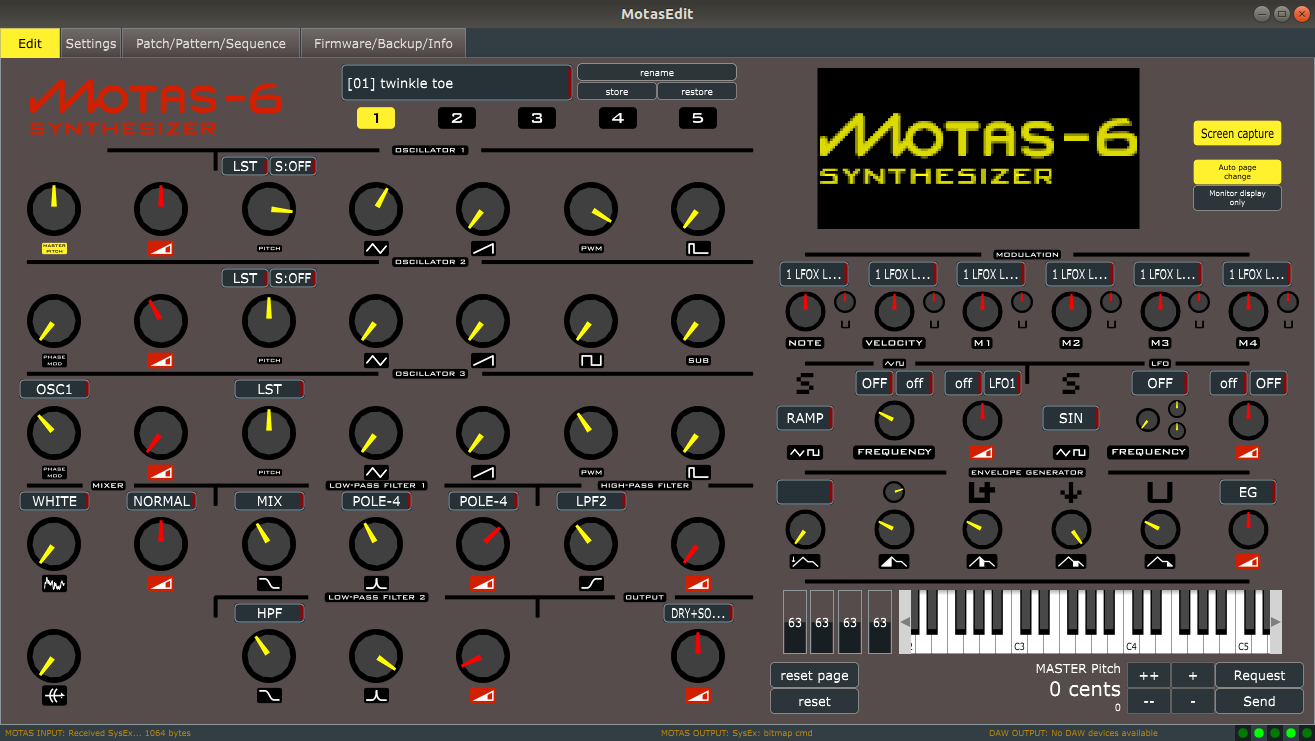
Task: Click Oscillator 1 red level ramp icon
Action: coord(161,248)
